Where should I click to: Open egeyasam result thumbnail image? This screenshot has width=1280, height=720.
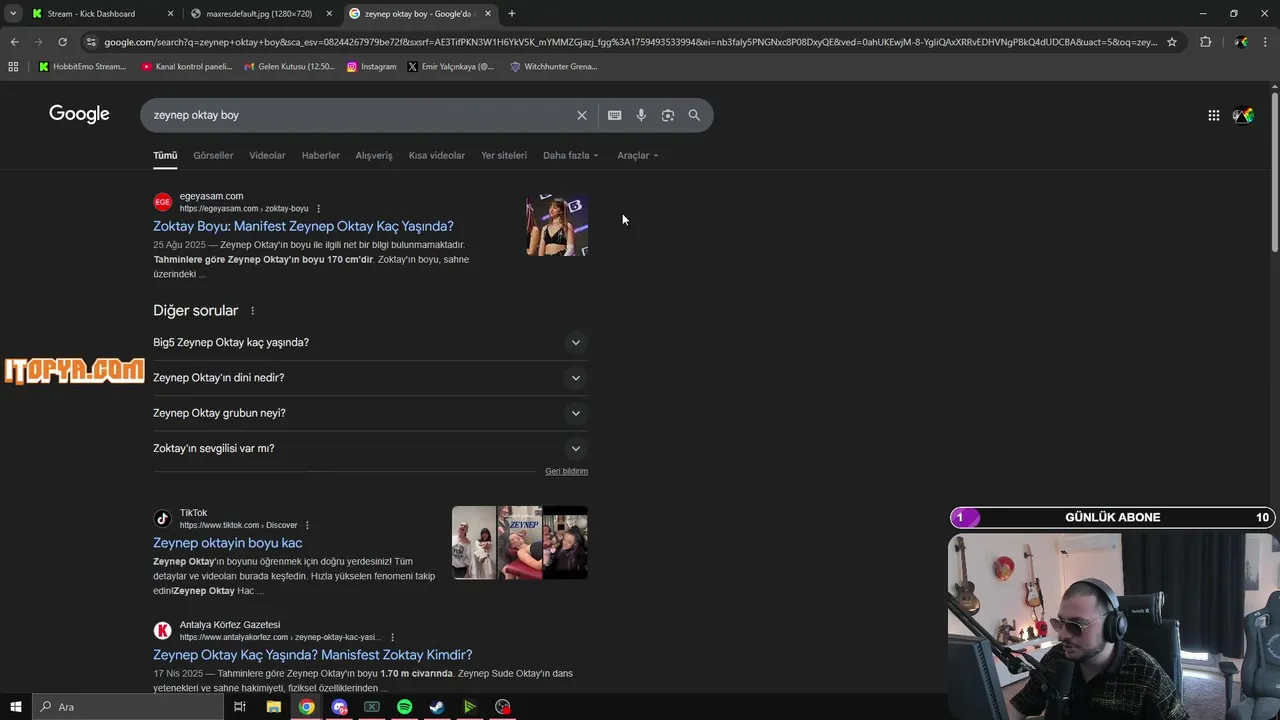tap(557, 226)
